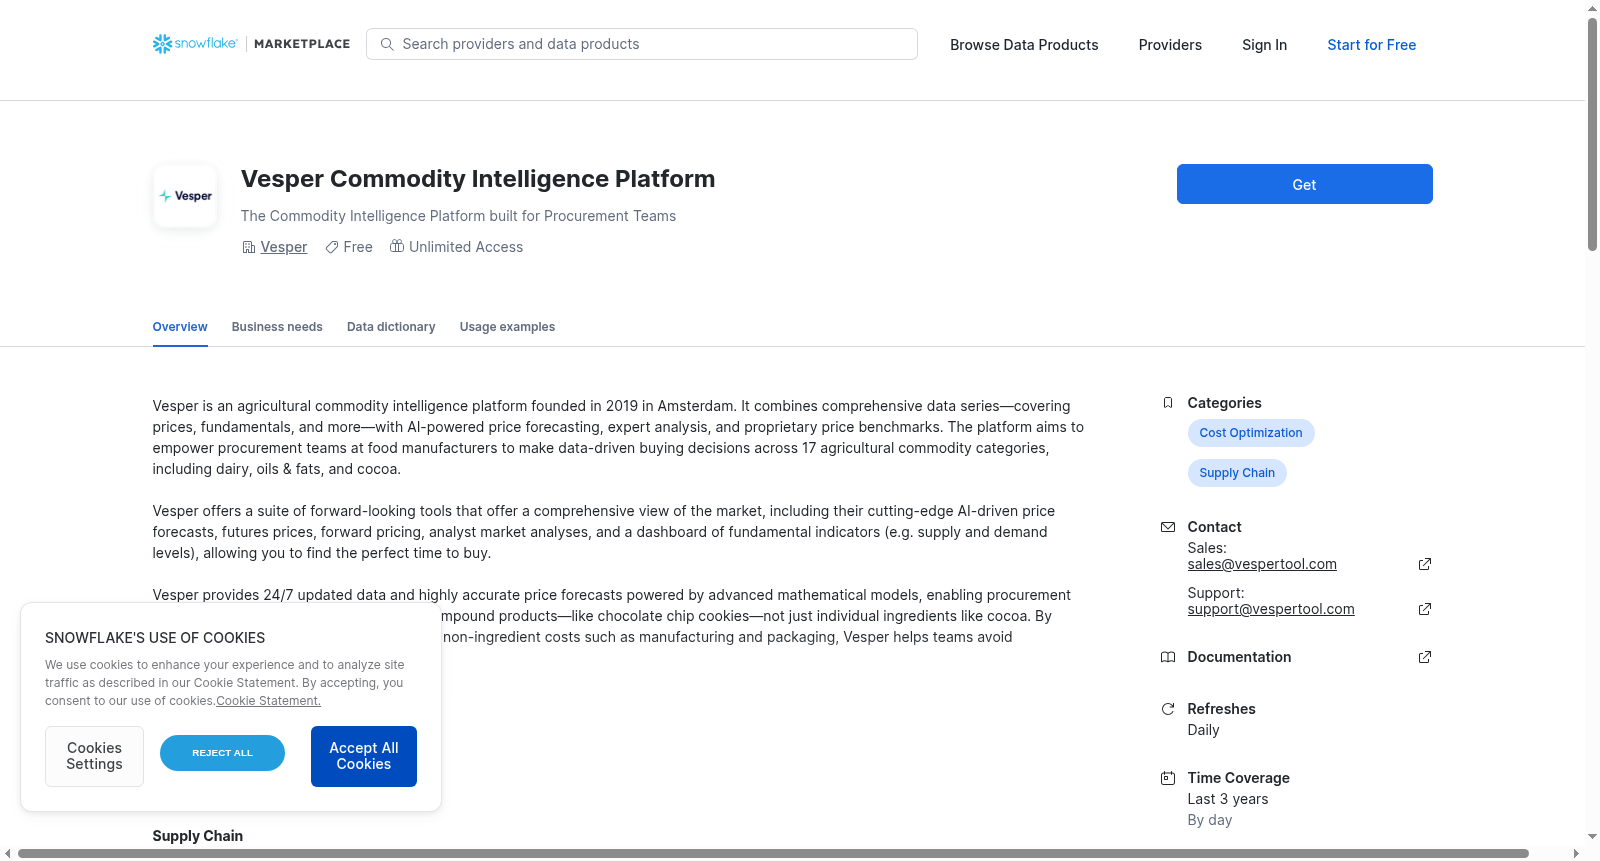Click the Vesper provider logo thumbnail

click(x=185, y=196)
